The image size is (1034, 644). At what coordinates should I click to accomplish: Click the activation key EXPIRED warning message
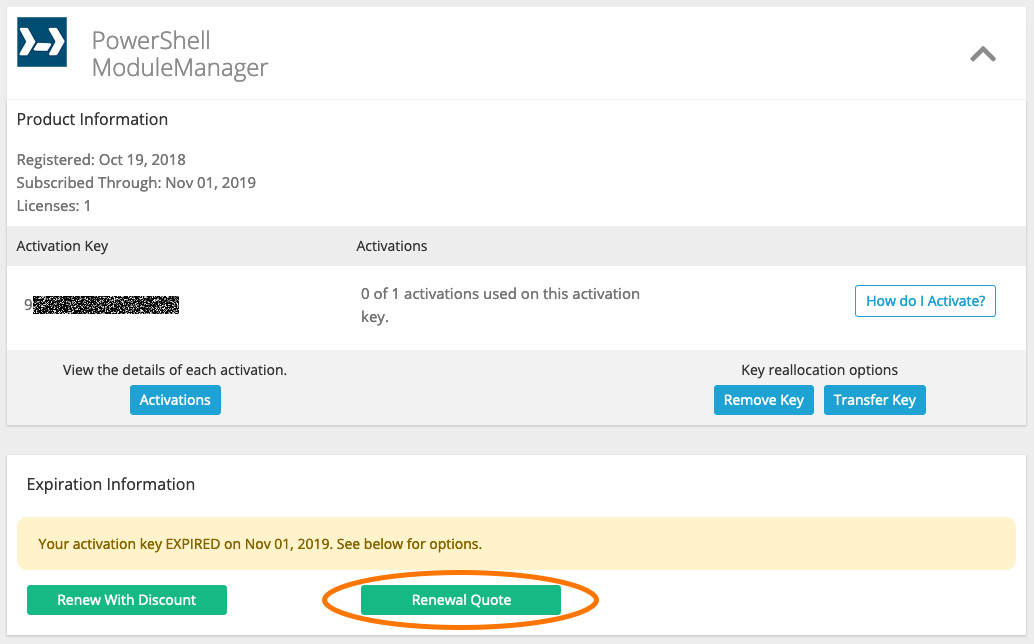[516, 544]
